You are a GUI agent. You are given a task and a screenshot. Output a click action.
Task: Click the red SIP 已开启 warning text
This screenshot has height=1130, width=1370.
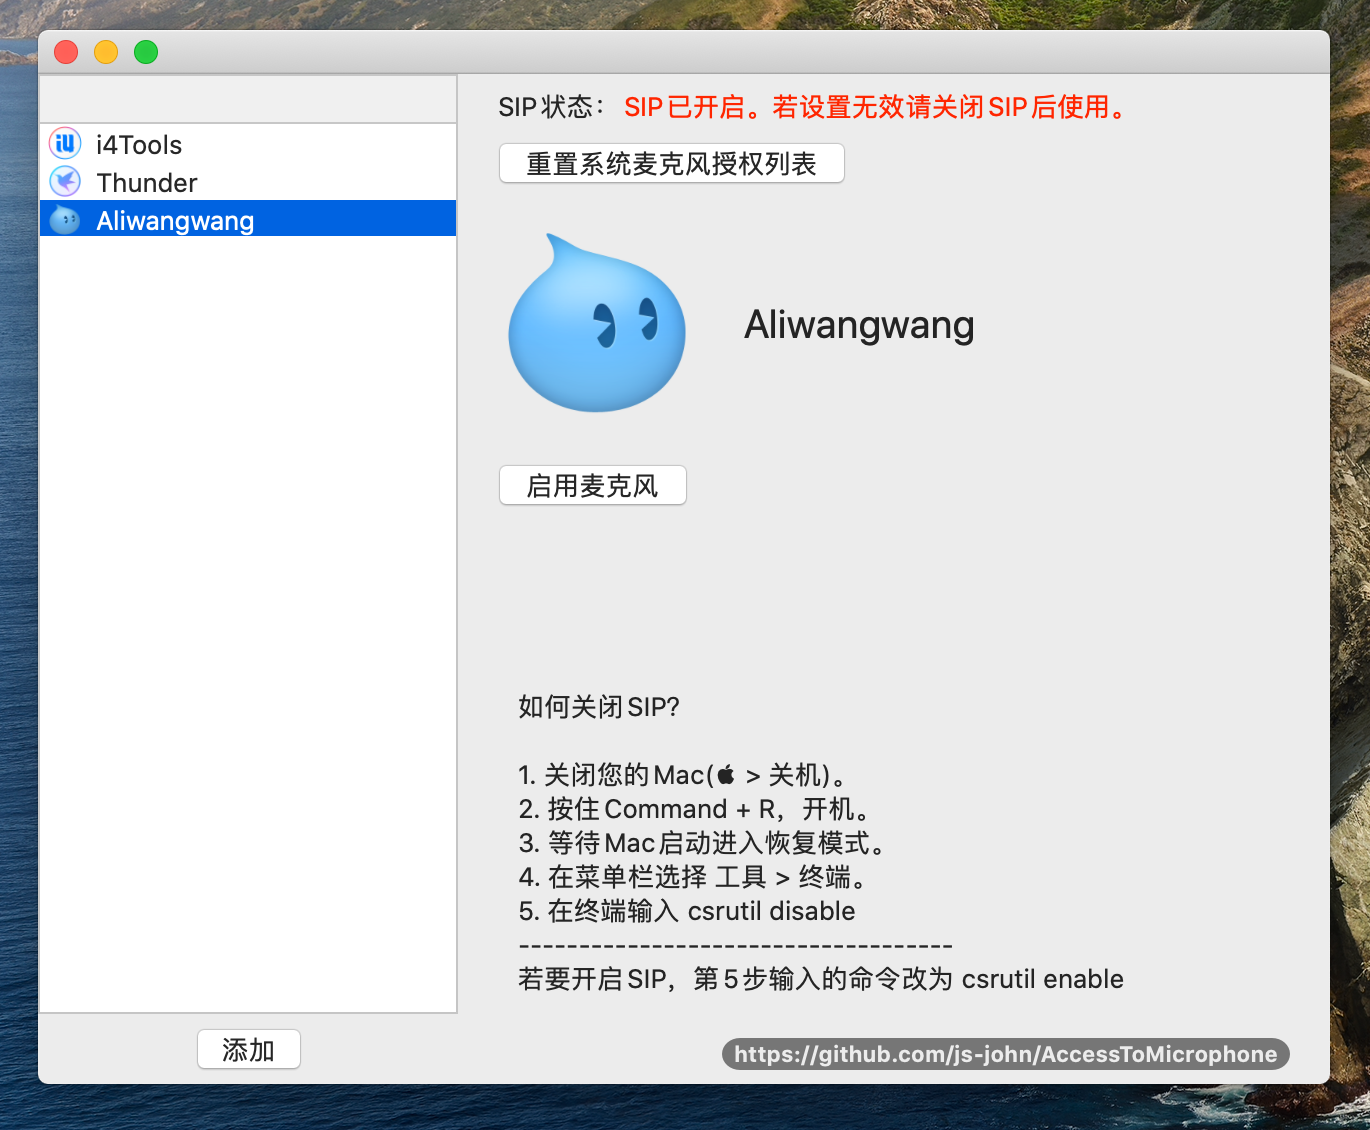click(875, 107)
